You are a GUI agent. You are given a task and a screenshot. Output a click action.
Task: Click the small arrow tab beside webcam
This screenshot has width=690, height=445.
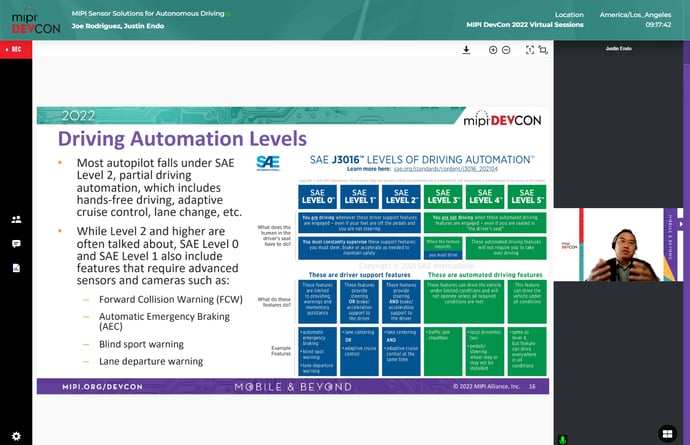(x=681, y=224)
